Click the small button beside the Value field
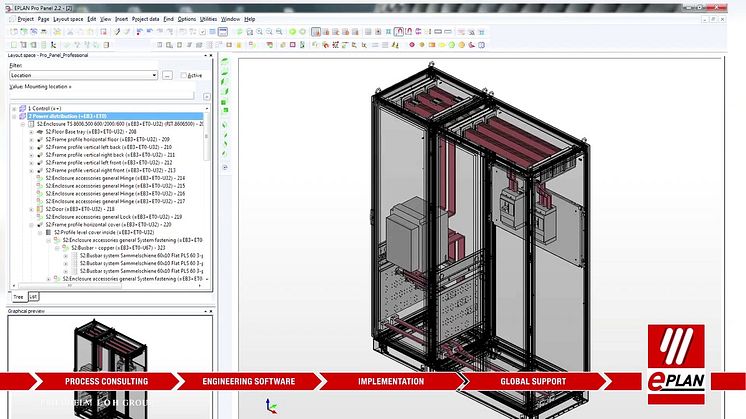Screen dimensions: 746x419 point(206,96)
